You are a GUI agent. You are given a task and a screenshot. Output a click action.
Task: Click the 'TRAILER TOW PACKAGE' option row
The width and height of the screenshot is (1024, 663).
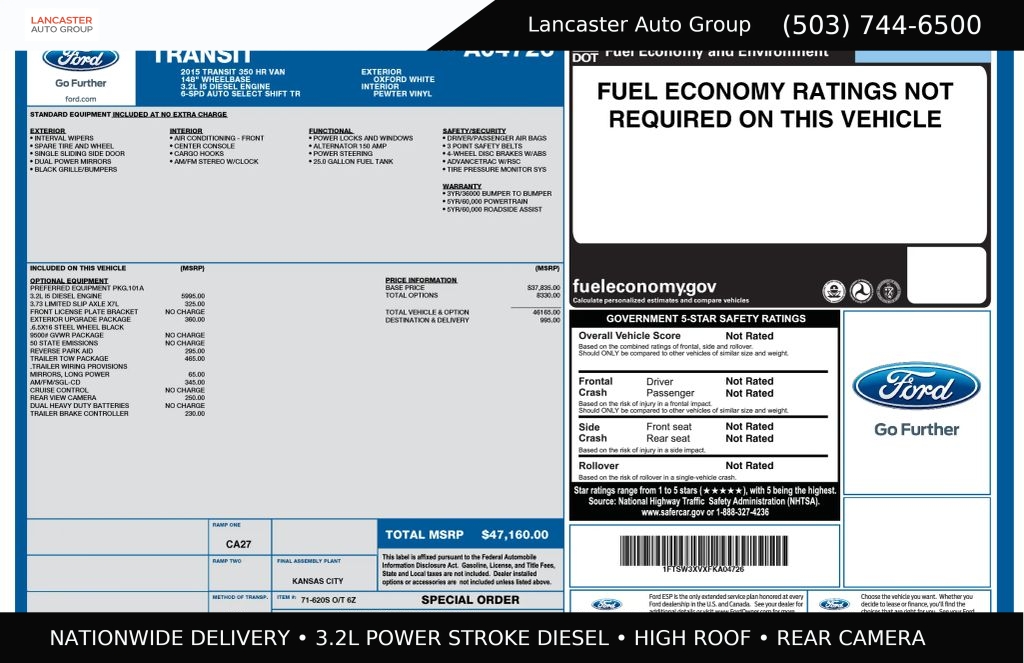(118, 359)
